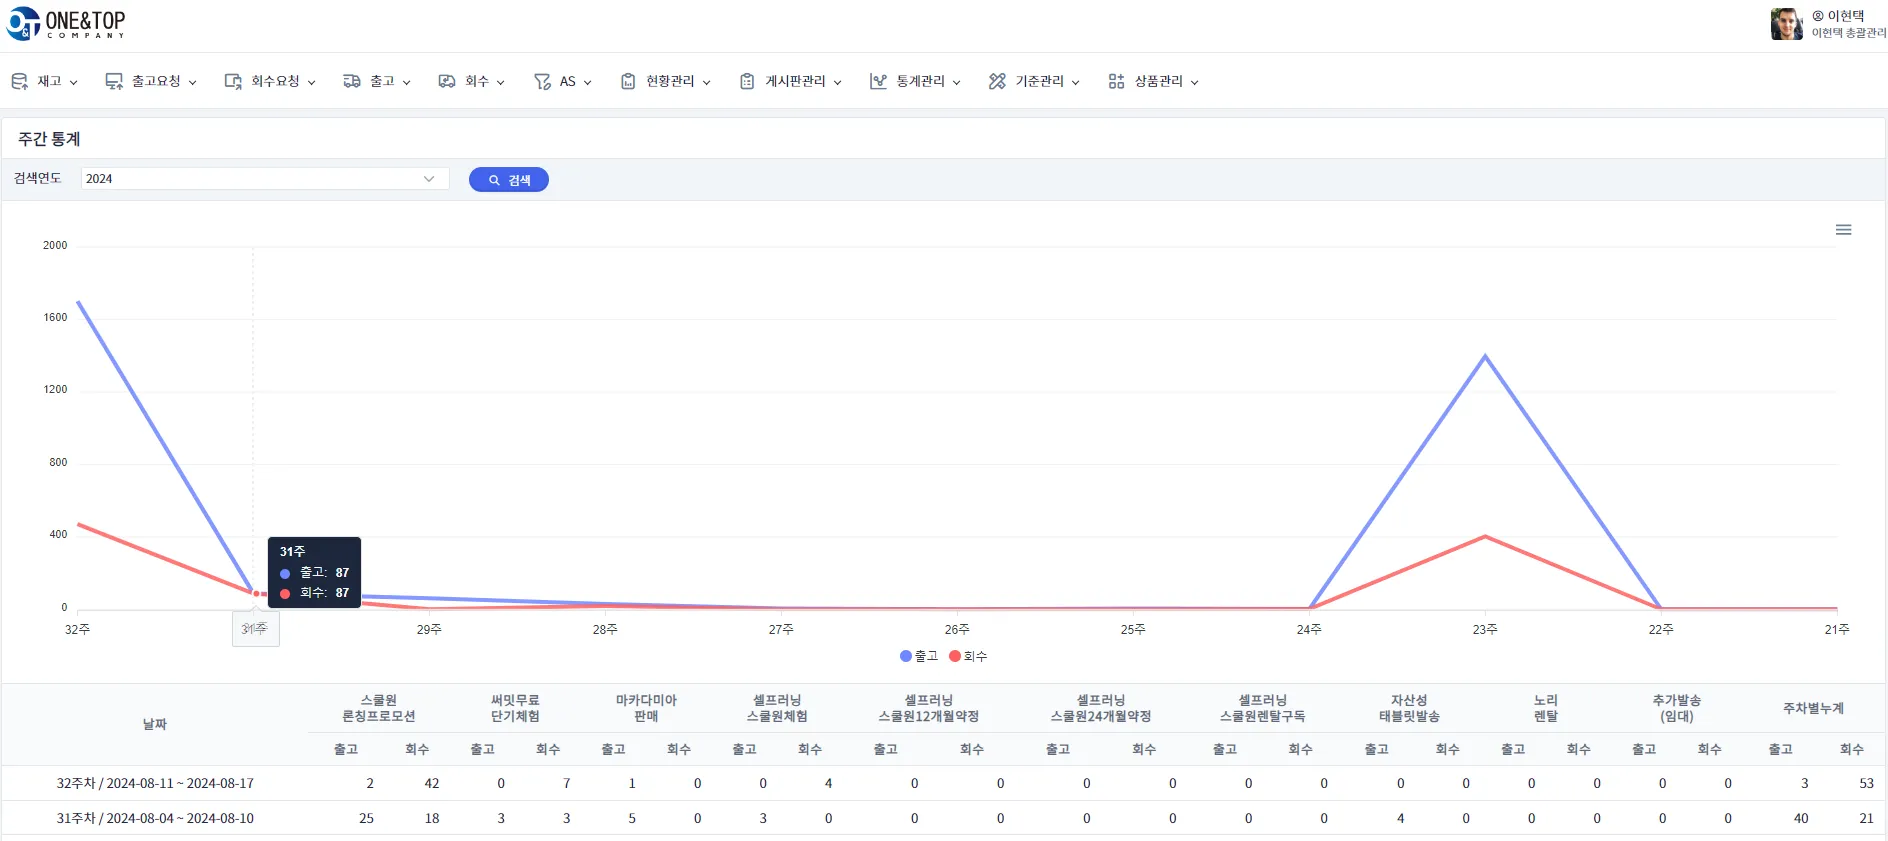
Task: Click the AS filter icon
Action: [x=542, y=81]
